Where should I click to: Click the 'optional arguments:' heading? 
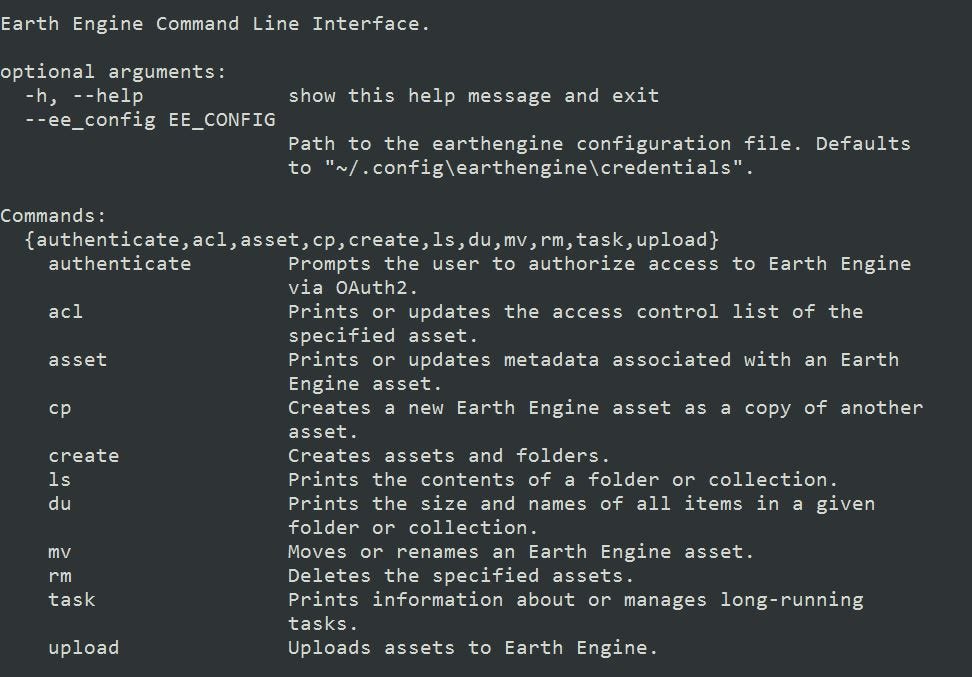pyautogui.click(x=113, y=72)
